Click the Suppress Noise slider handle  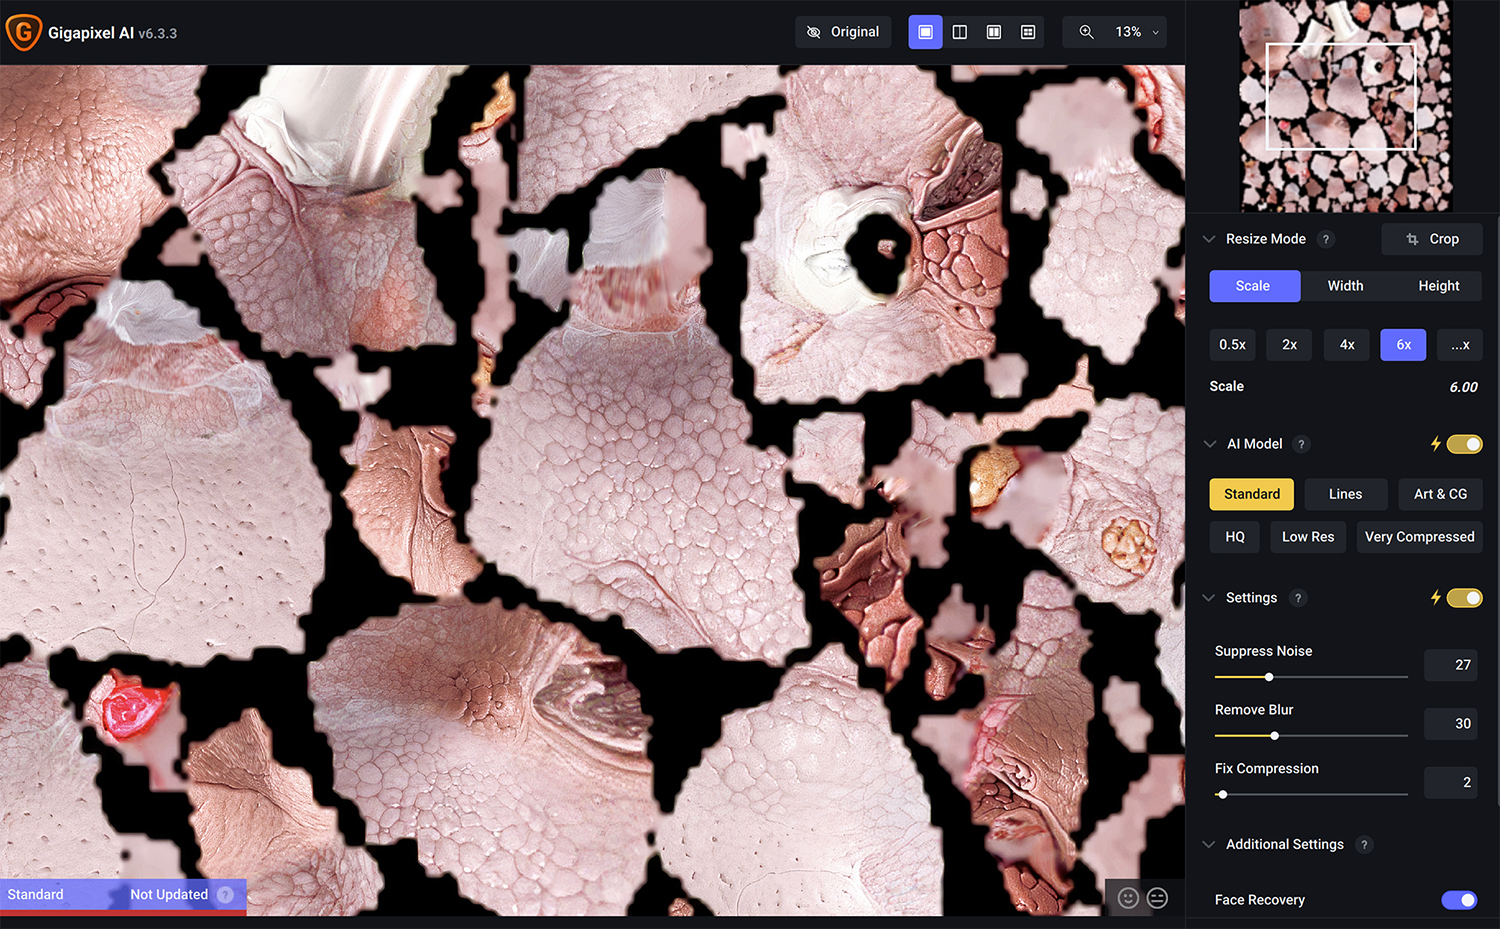(x=1269, y=677)
